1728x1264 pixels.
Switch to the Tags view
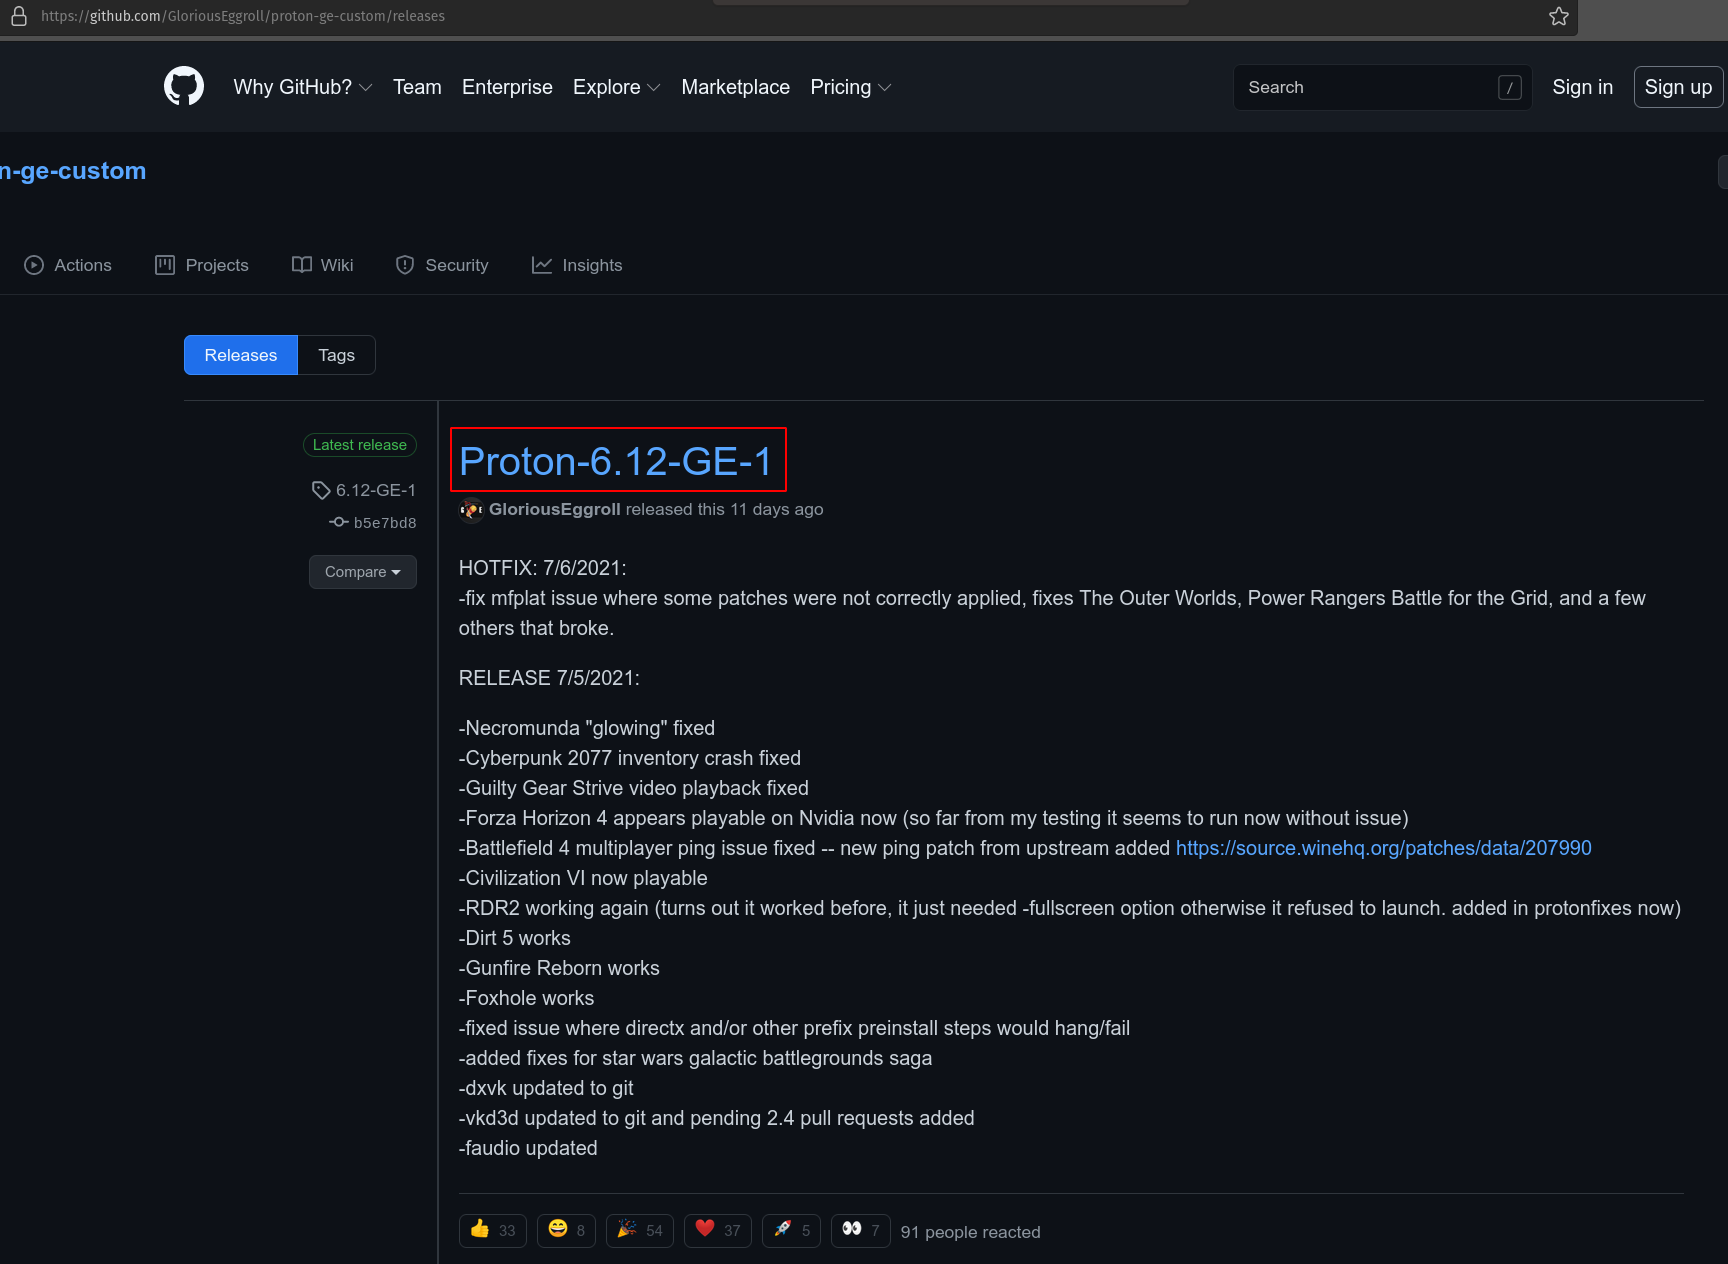[337, 355]
